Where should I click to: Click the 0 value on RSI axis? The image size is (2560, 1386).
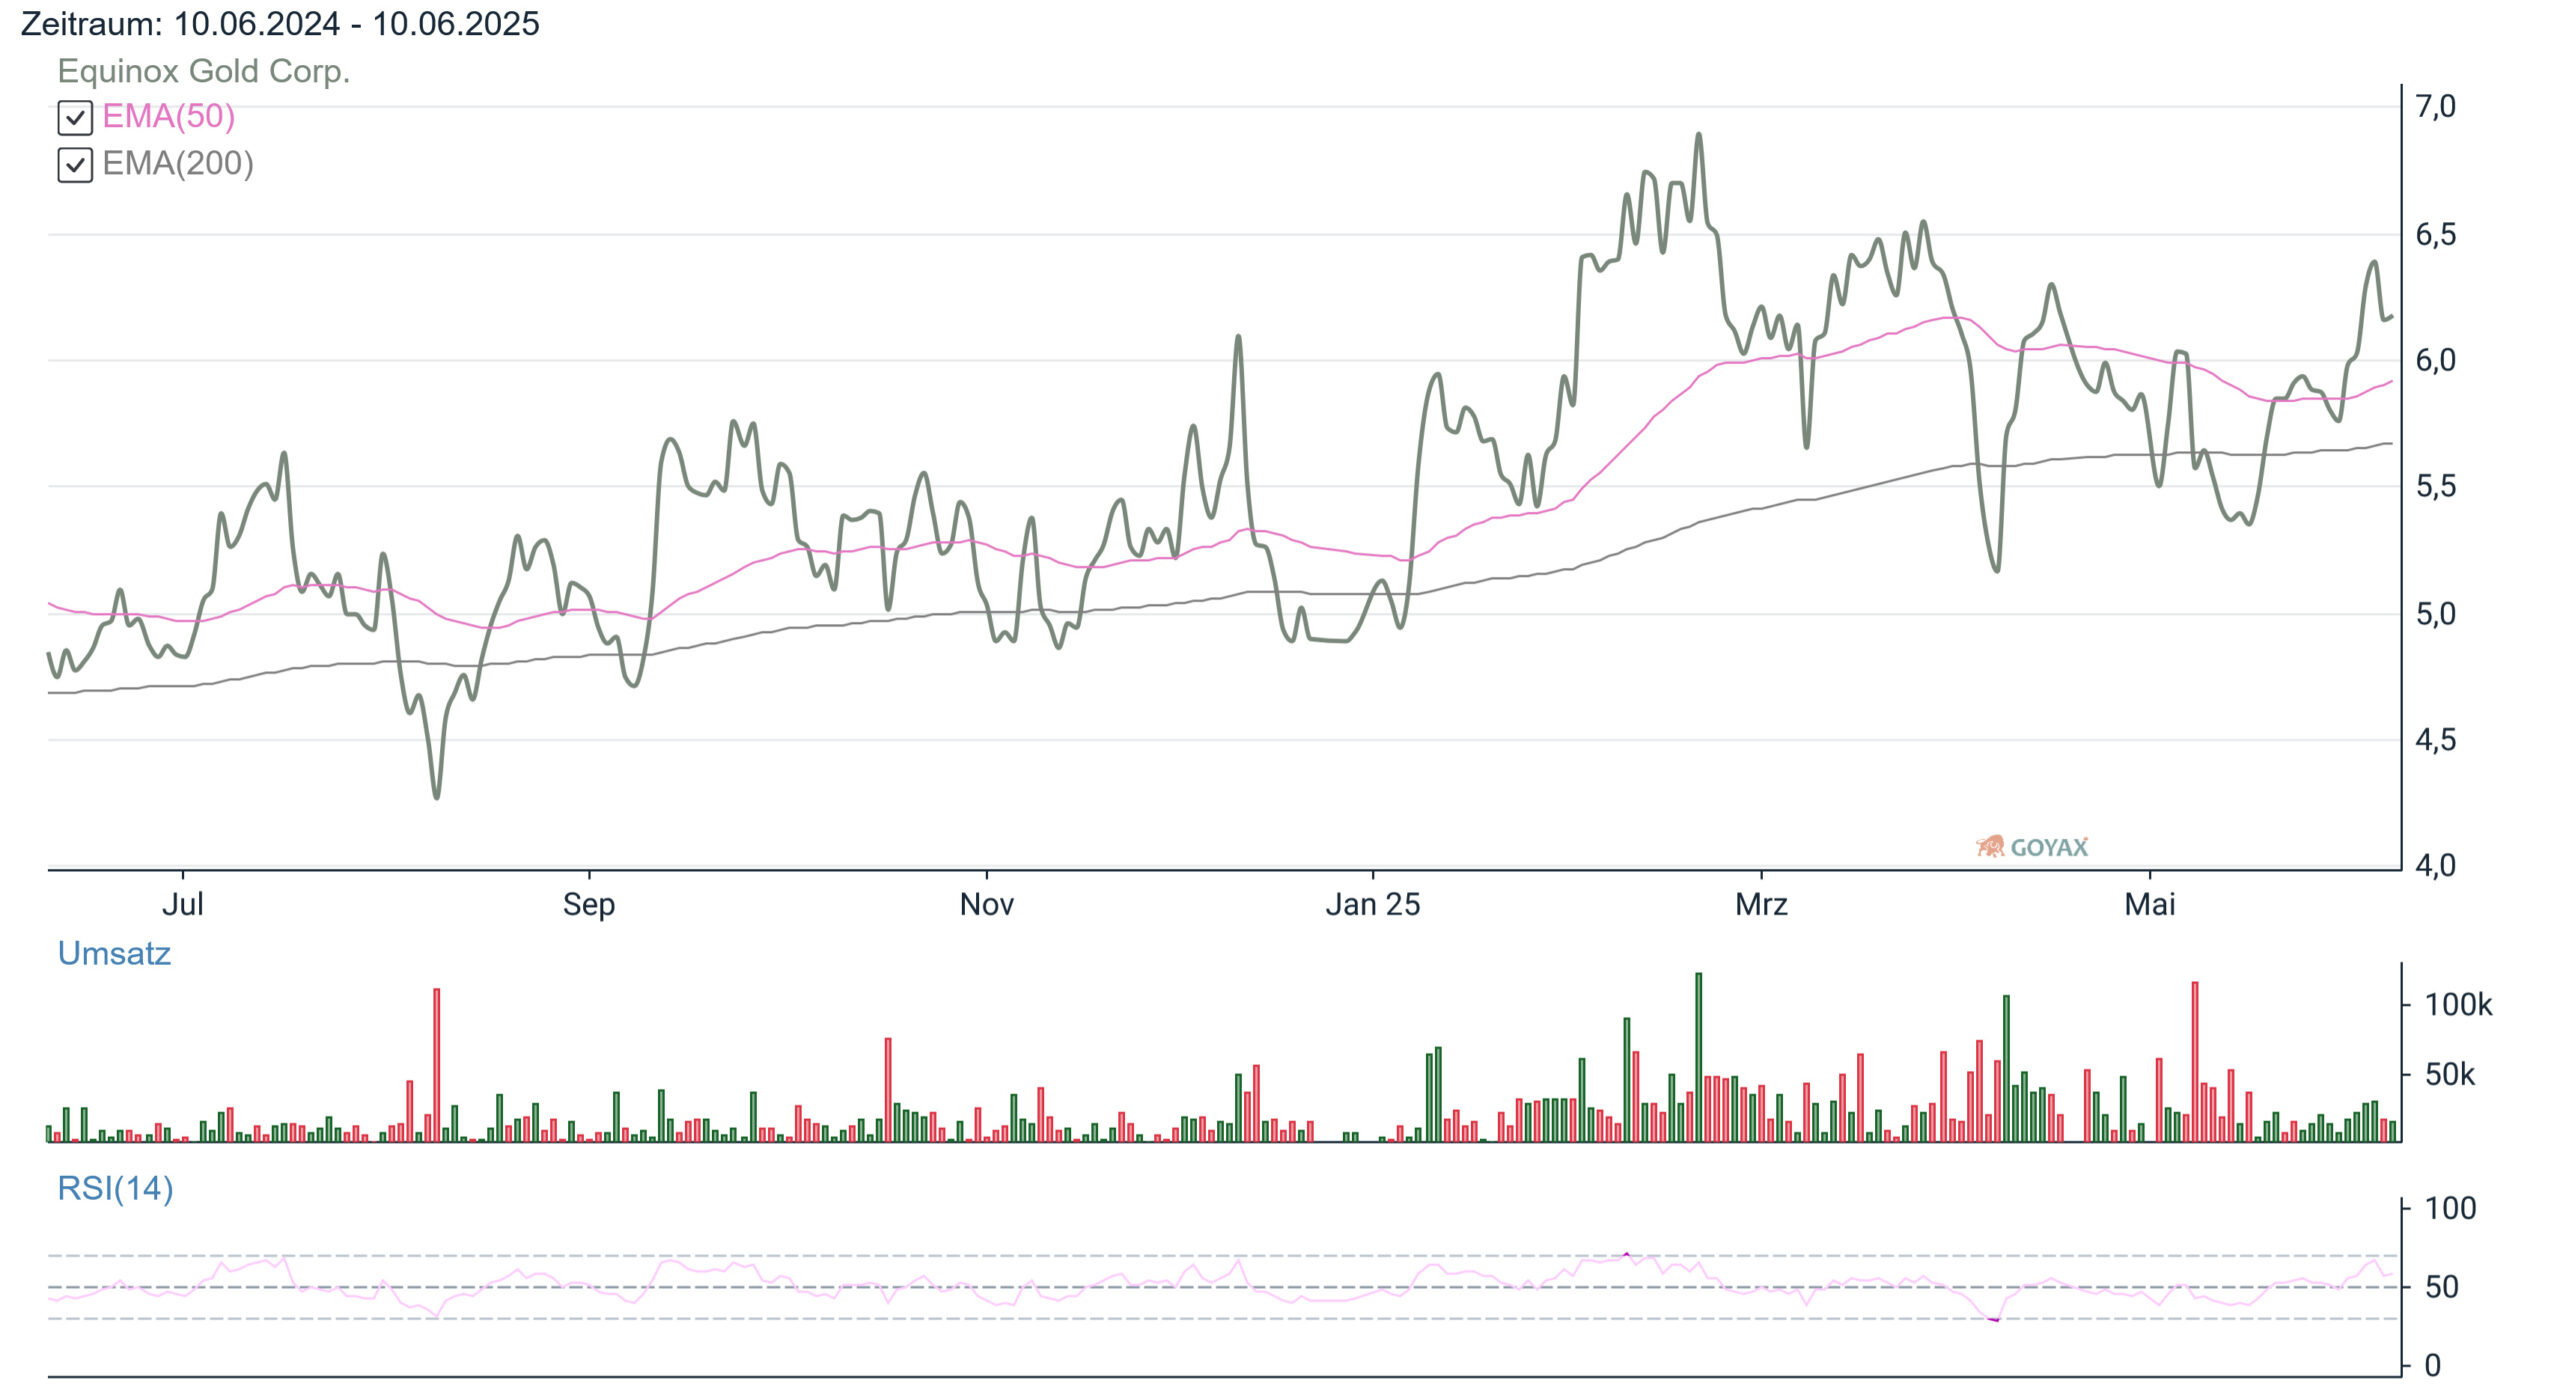(x=2433, y=1365)
